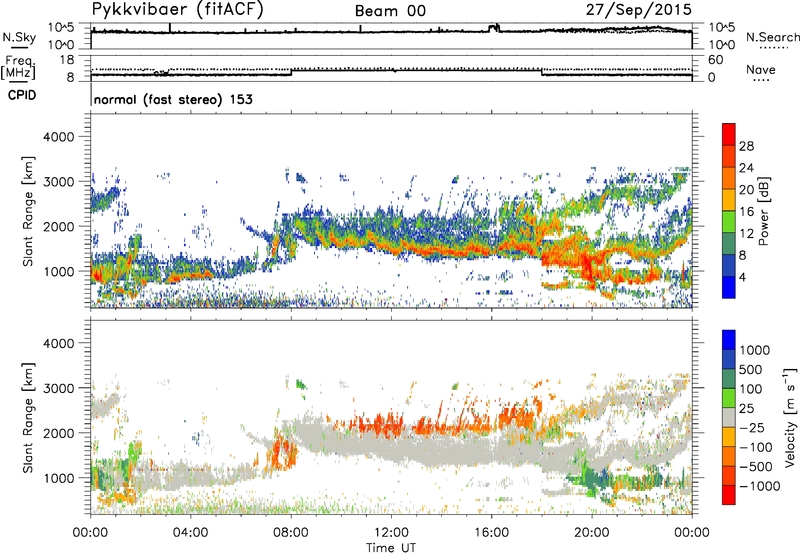Select the 'Freq. [MHz]' axis label
This screenshot has width=800, height=554.
18,67
